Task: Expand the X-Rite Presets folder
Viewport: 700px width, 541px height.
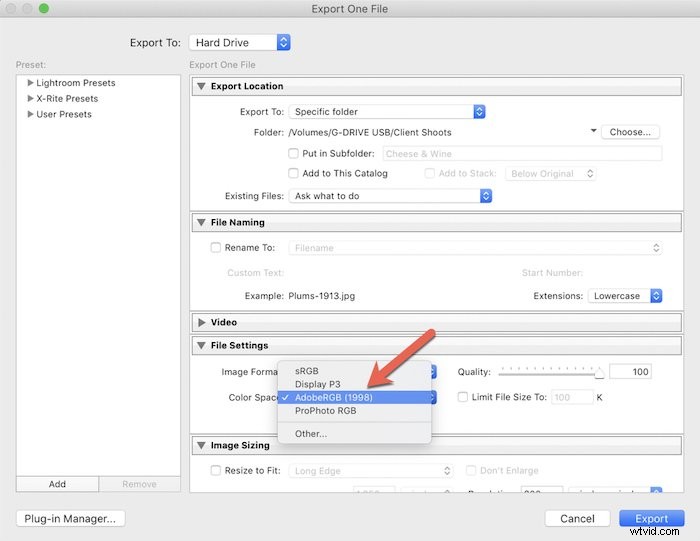Action: coord(31,99)
